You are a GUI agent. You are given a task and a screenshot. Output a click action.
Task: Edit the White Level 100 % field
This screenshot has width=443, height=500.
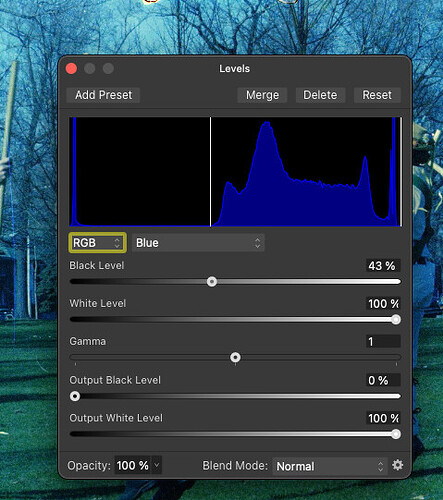(383, 304)
